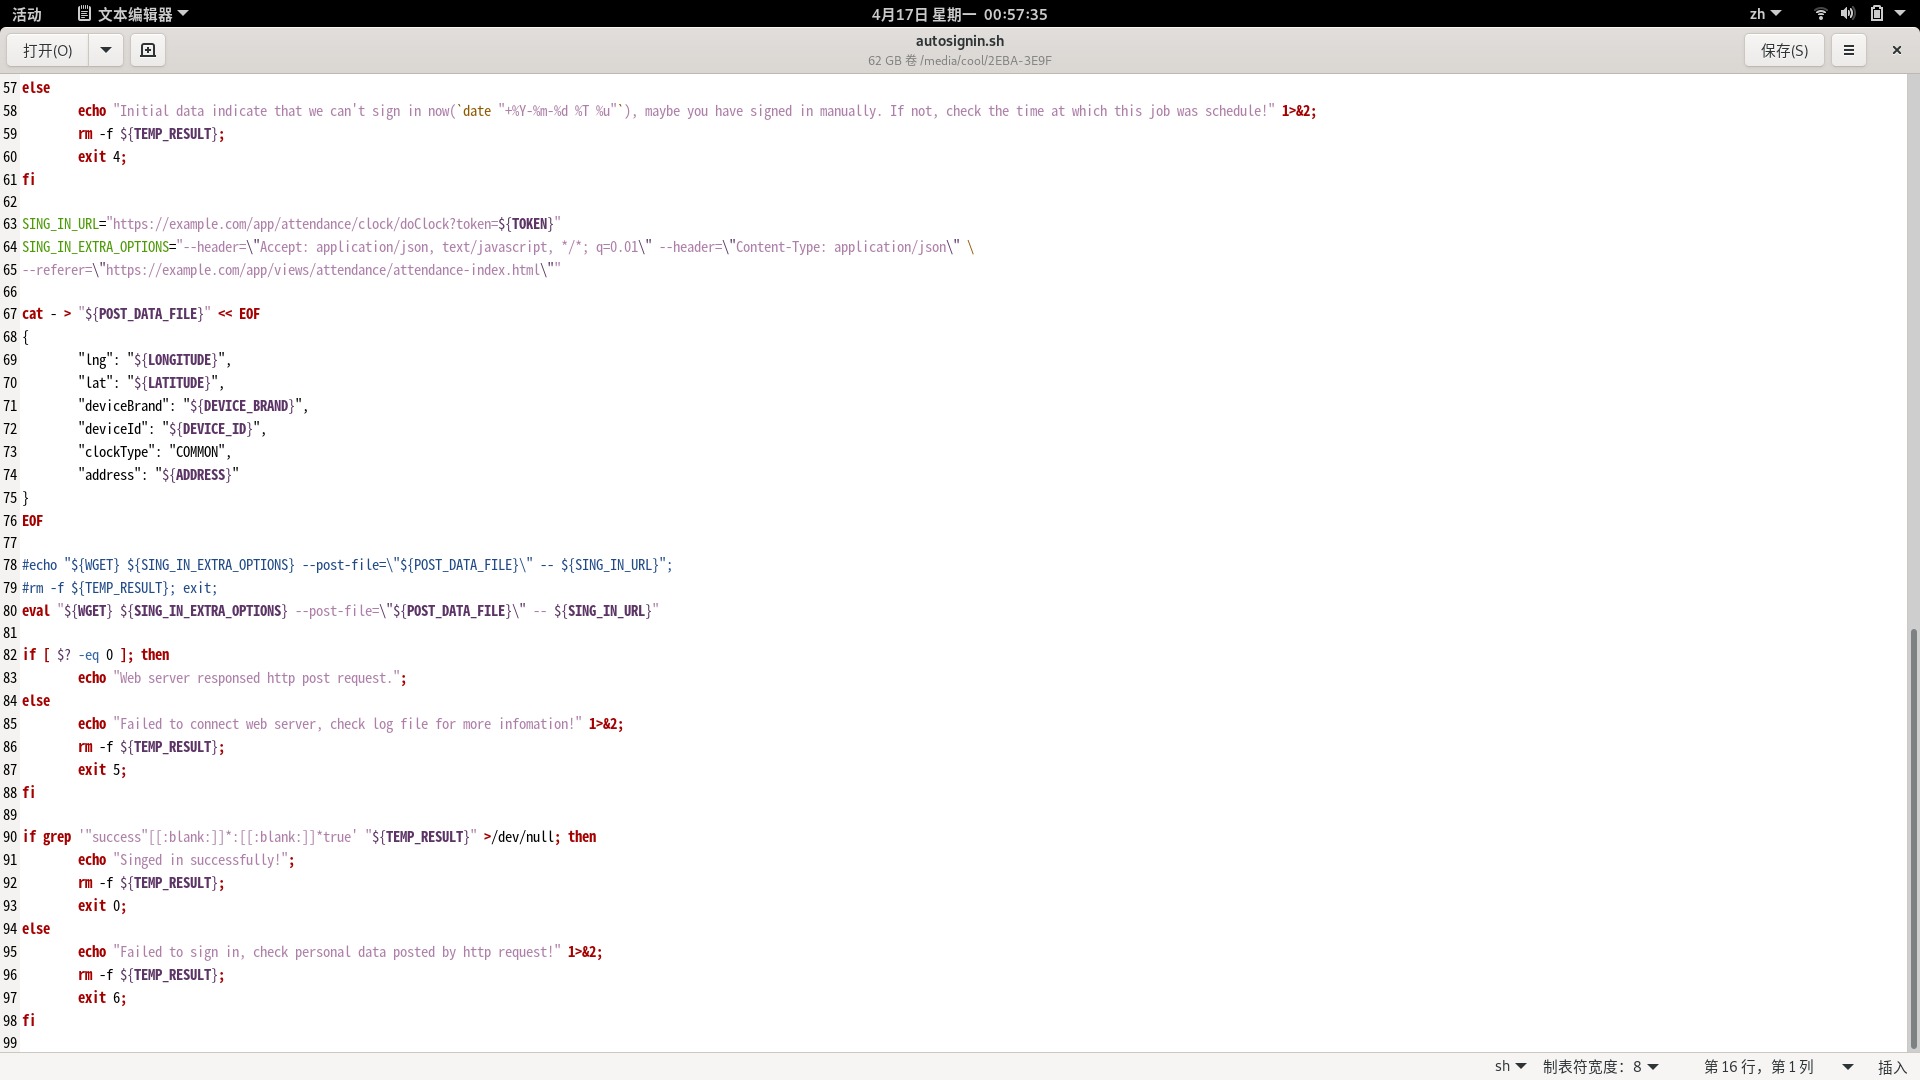Click the Wi-Fi status icon
1920x1080 pixels.
[x=1821, y=14]
